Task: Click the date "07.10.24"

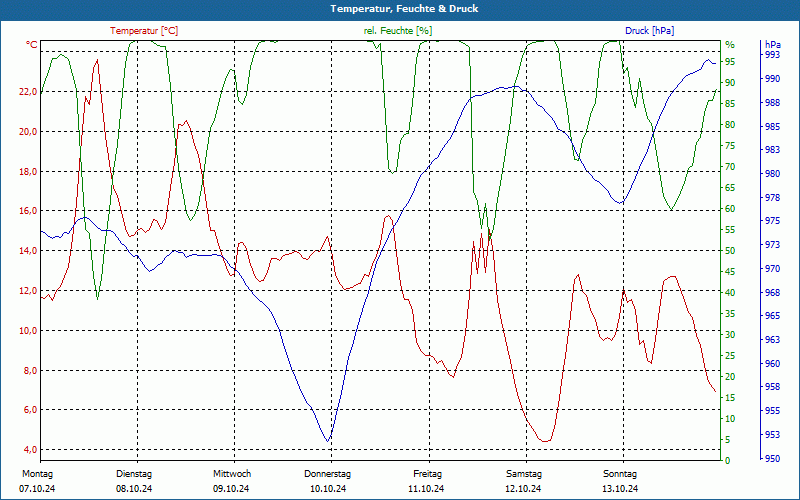Action: pos(37,489)
